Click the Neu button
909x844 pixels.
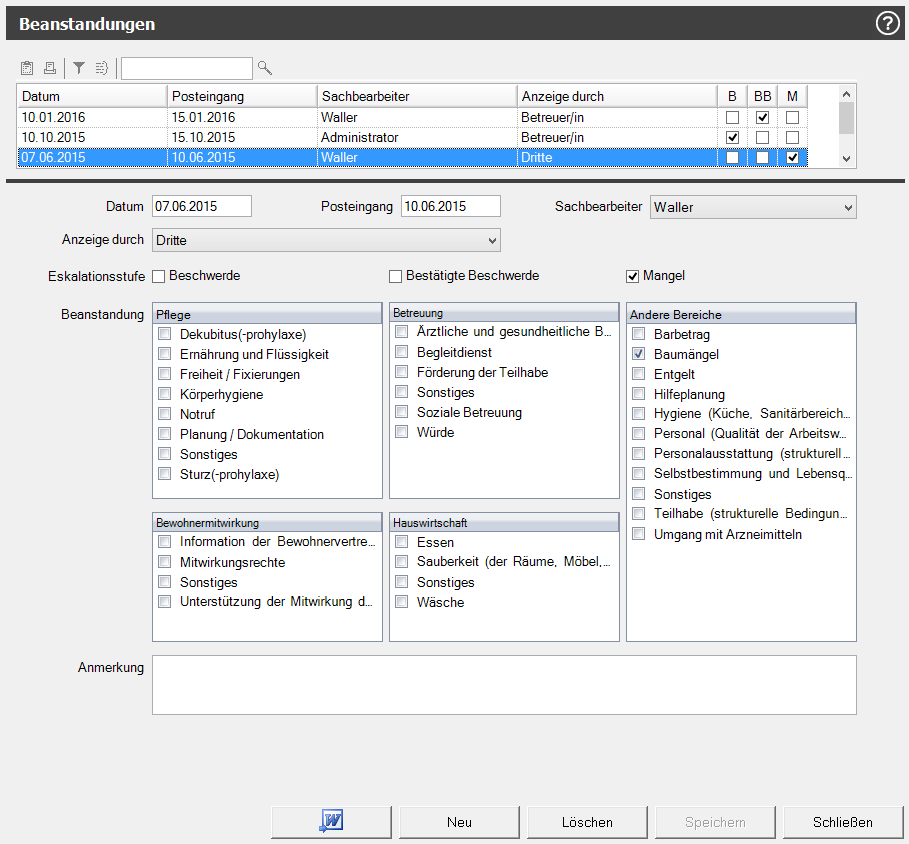[459, 822]
